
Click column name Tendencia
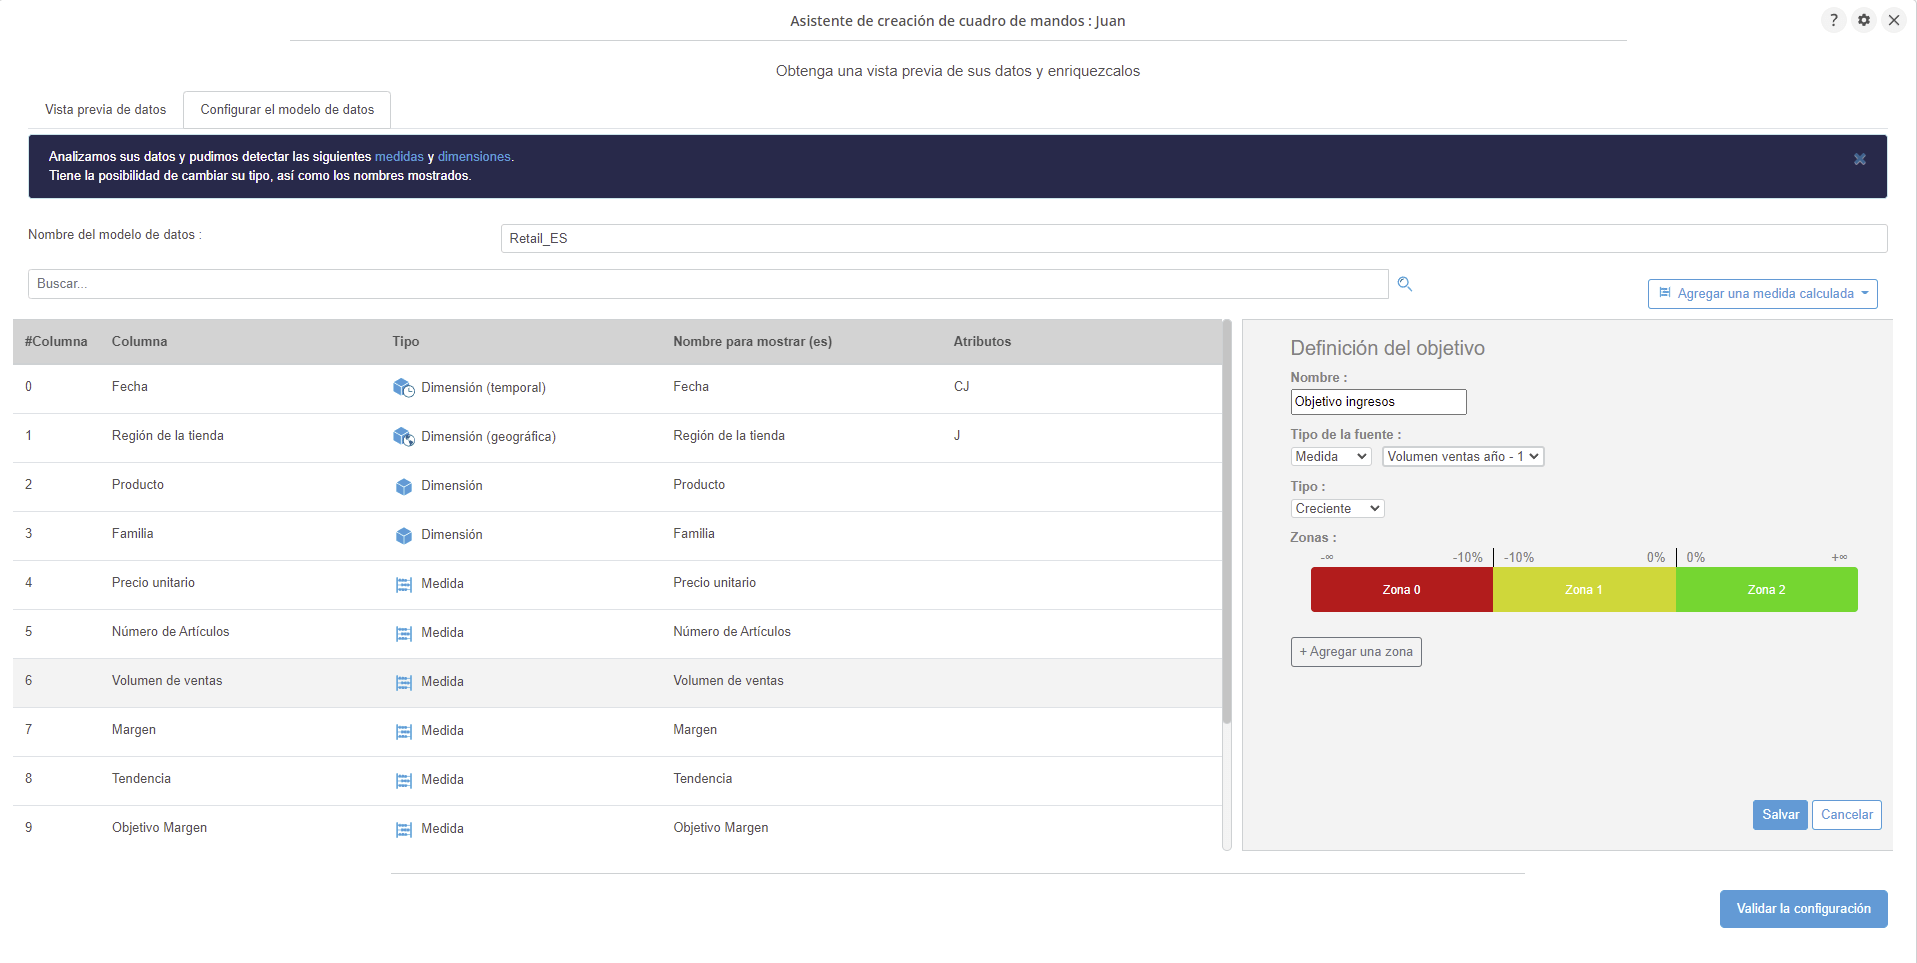pyautogui.click(x=141, y=779)
